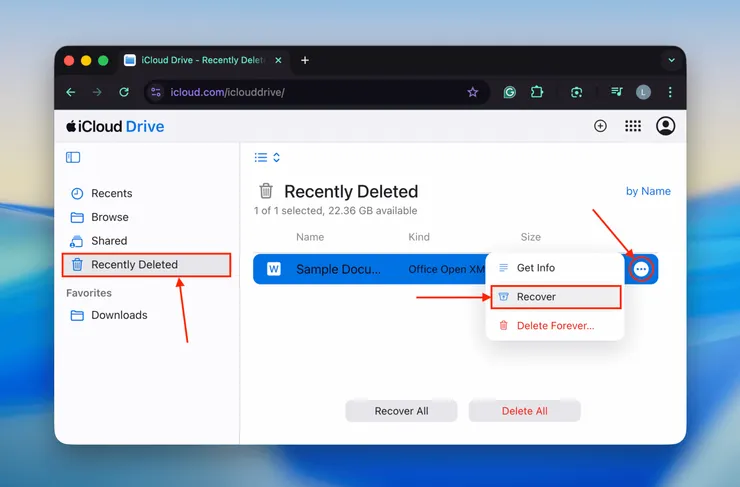Click the Favorites section heading

[x=89, y=293]
